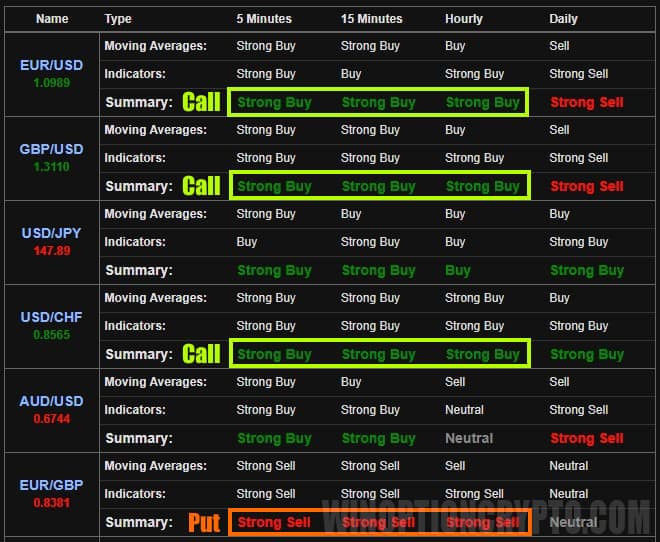Open the AUD/USD pair details
The width and height of the screenshot is (660, 542).
(52, 401)
